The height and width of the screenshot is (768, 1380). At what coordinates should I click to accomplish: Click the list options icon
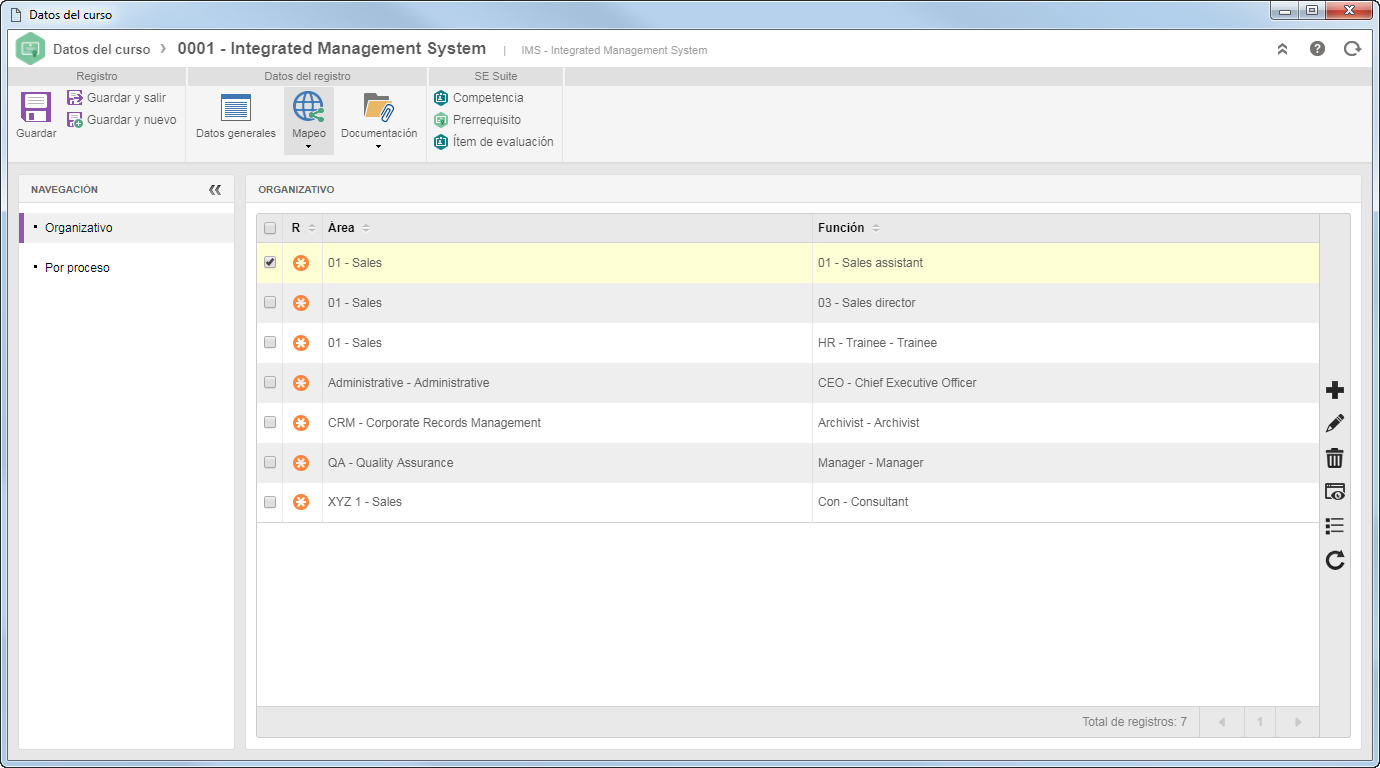click(x=1334, y=526)
